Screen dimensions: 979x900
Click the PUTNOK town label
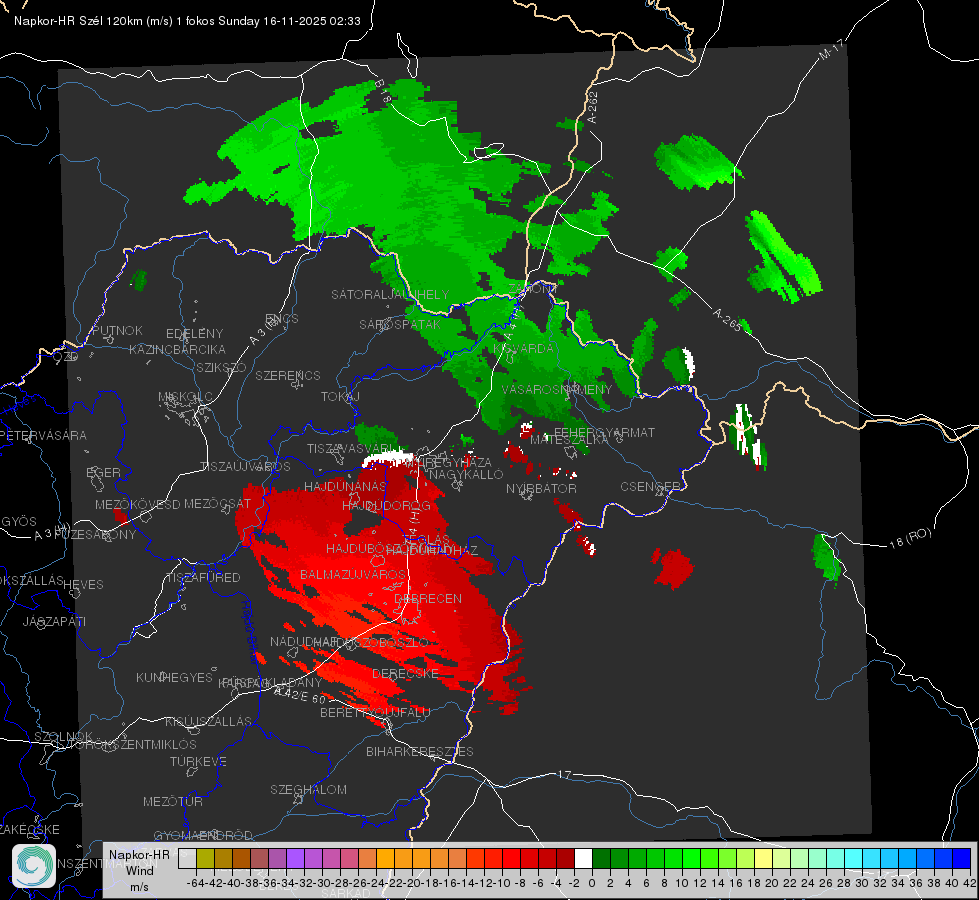(x=117, y=330)
